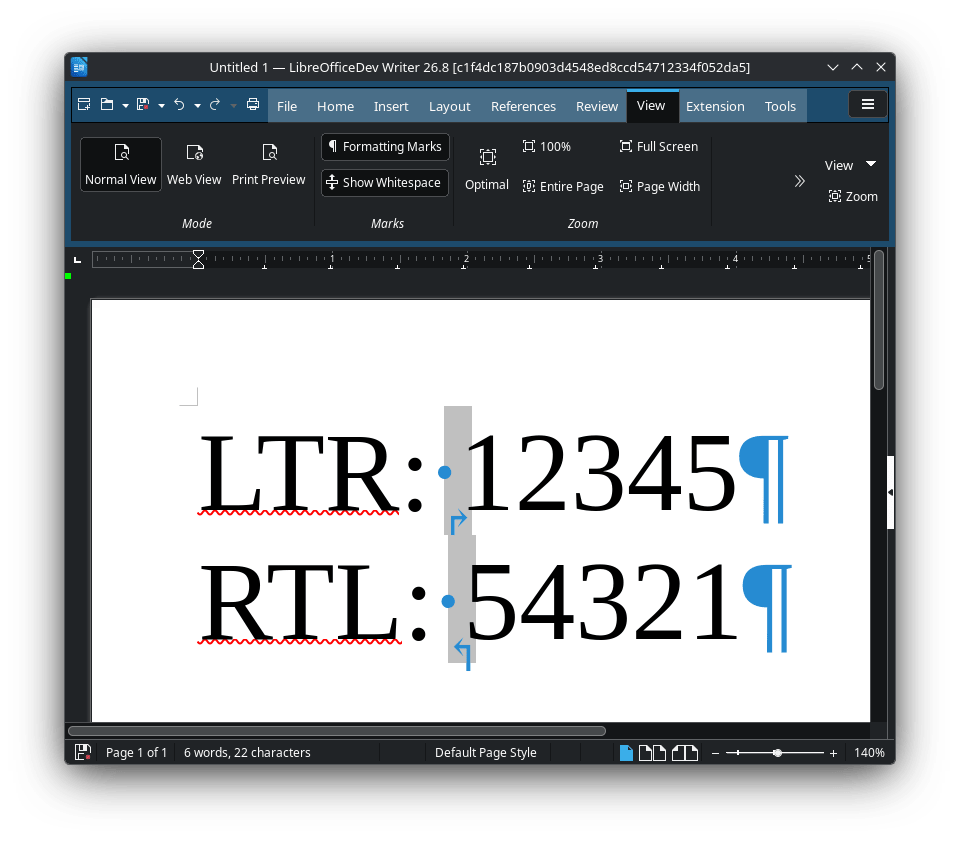Click the Save document floppy icon
Image resolution: width=960 pixels, height=841 pixels.
pyautogui.click(x=143, y=105)
